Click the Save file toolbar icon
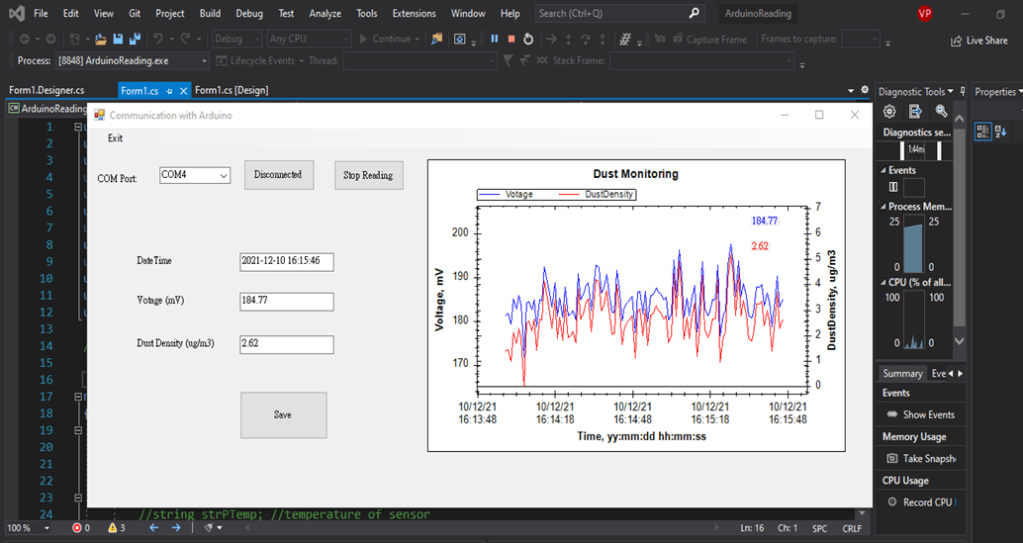1023x543 pixels. click(x=118, y=39)
